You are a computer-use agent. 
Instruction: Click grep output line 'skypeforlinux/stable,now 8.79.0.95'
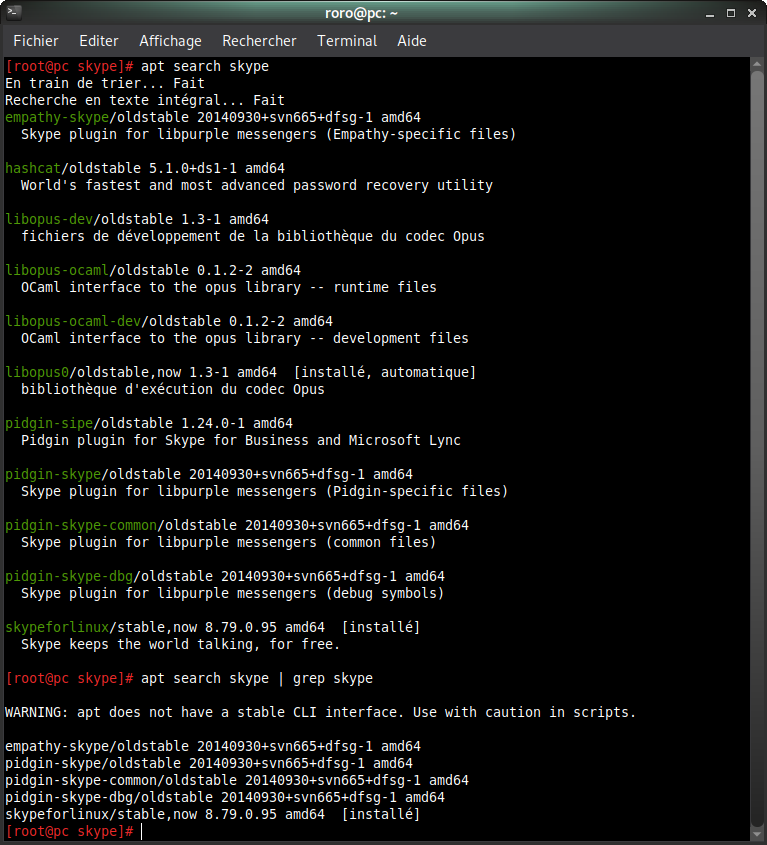pos(212,814)
